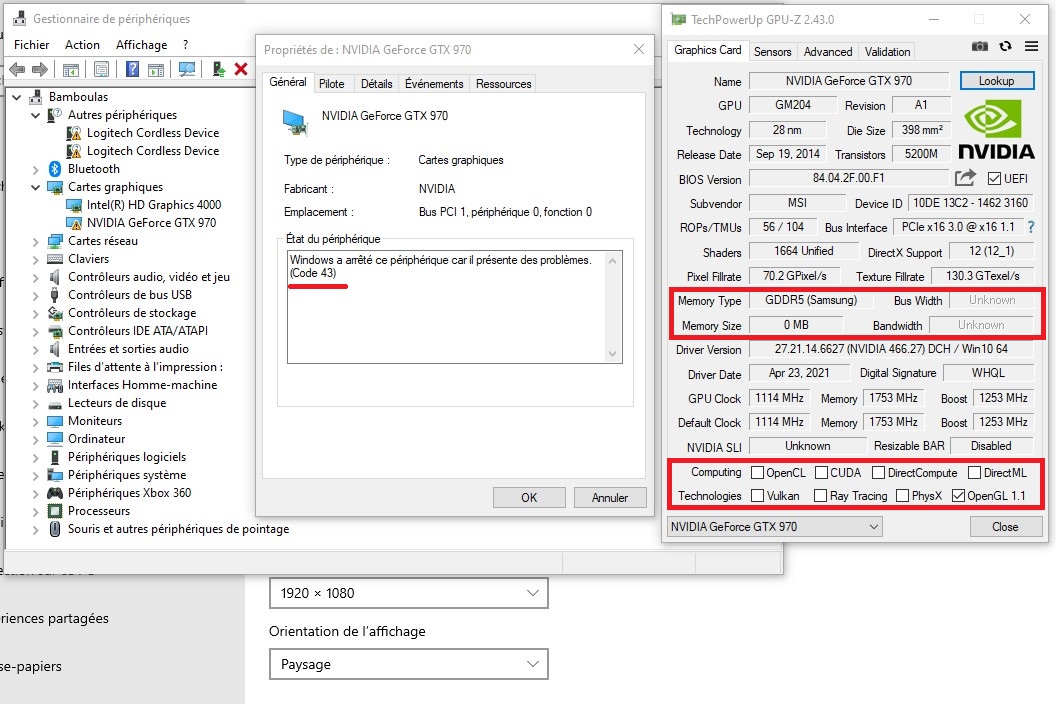Click the Claviers keyboard icon in the tree
This screenshot has width=1056, height=704.
tap(55, 259)
